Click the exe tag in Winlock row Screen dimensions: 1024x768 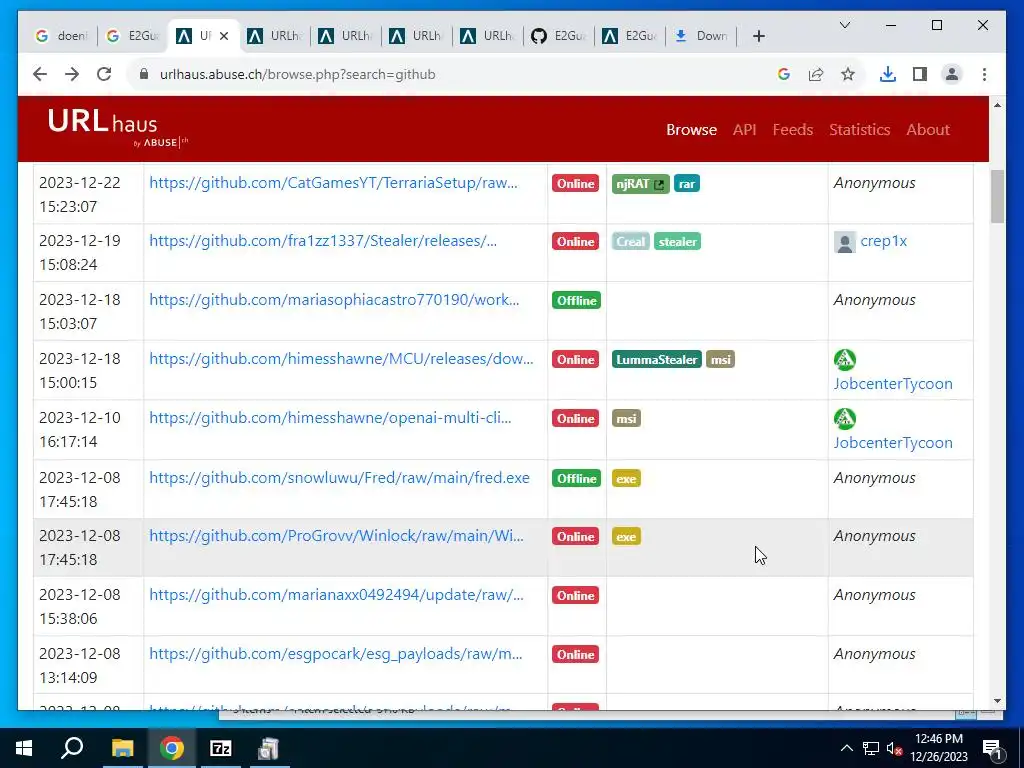coord(626,537)
